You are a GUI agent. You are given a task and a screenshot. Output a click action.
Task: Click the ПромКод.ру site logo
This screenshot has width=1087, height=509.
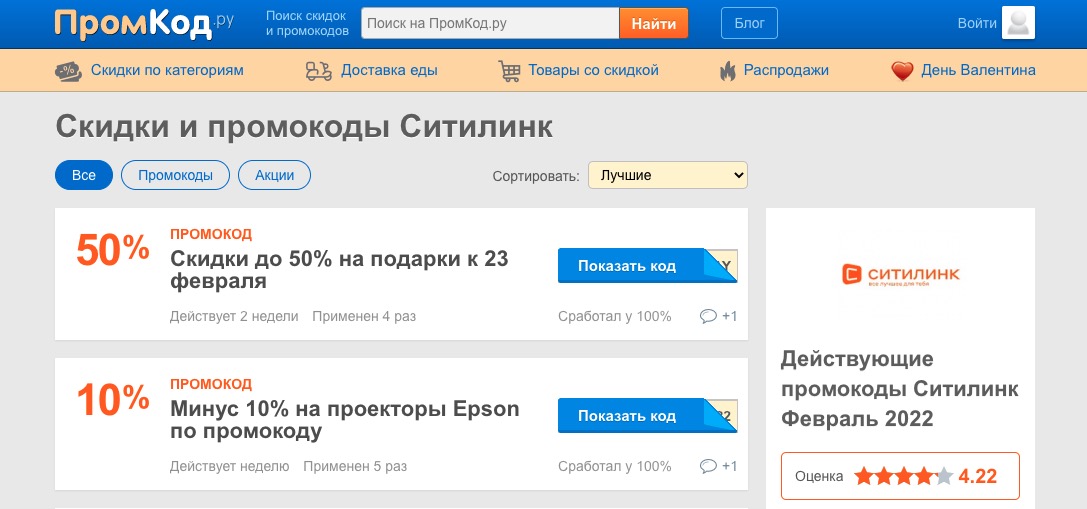143,24
